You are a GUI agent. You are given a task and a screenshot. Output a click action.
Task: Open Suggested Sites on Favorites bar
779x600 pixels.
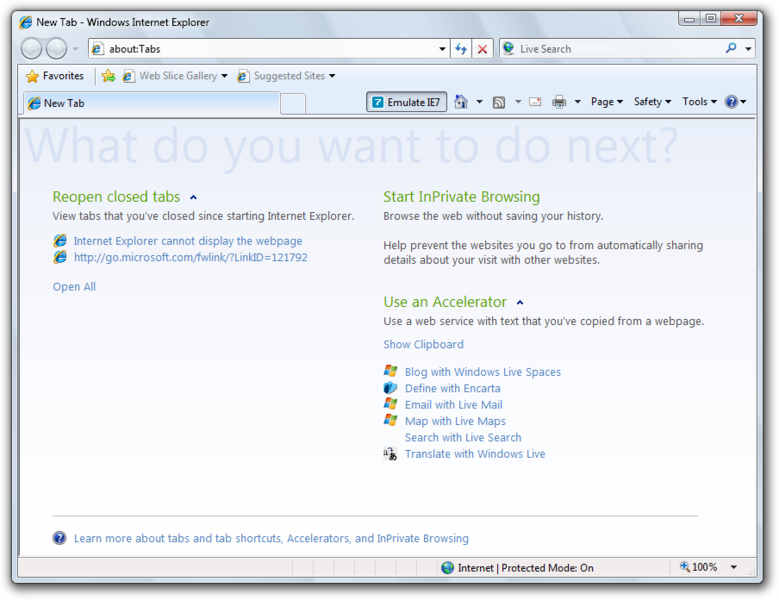coord(286,76)
